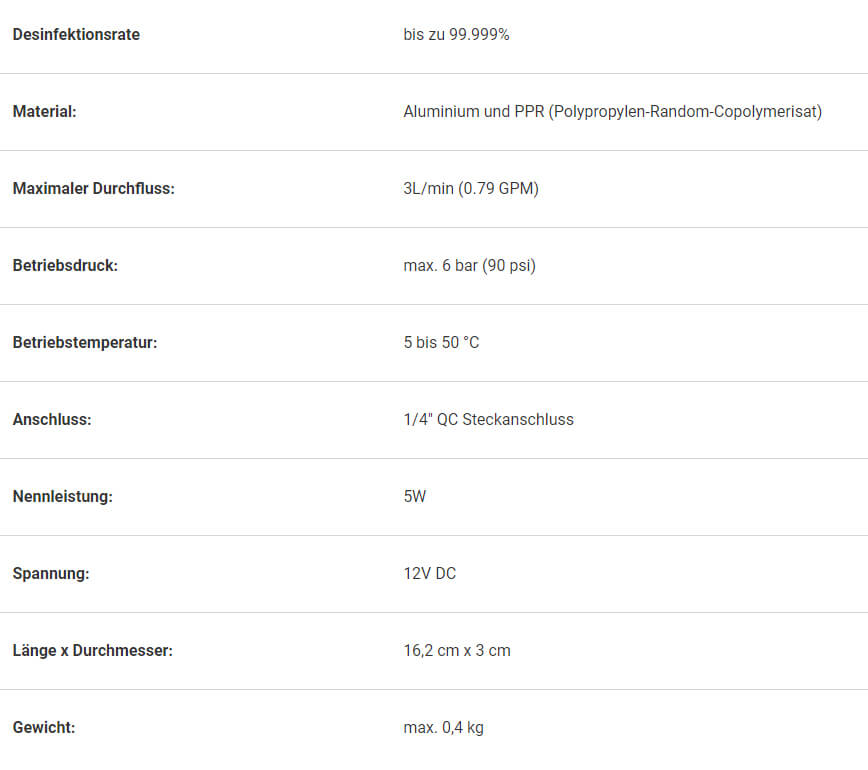Select the Desinfektionsrate label

[76, 34]
